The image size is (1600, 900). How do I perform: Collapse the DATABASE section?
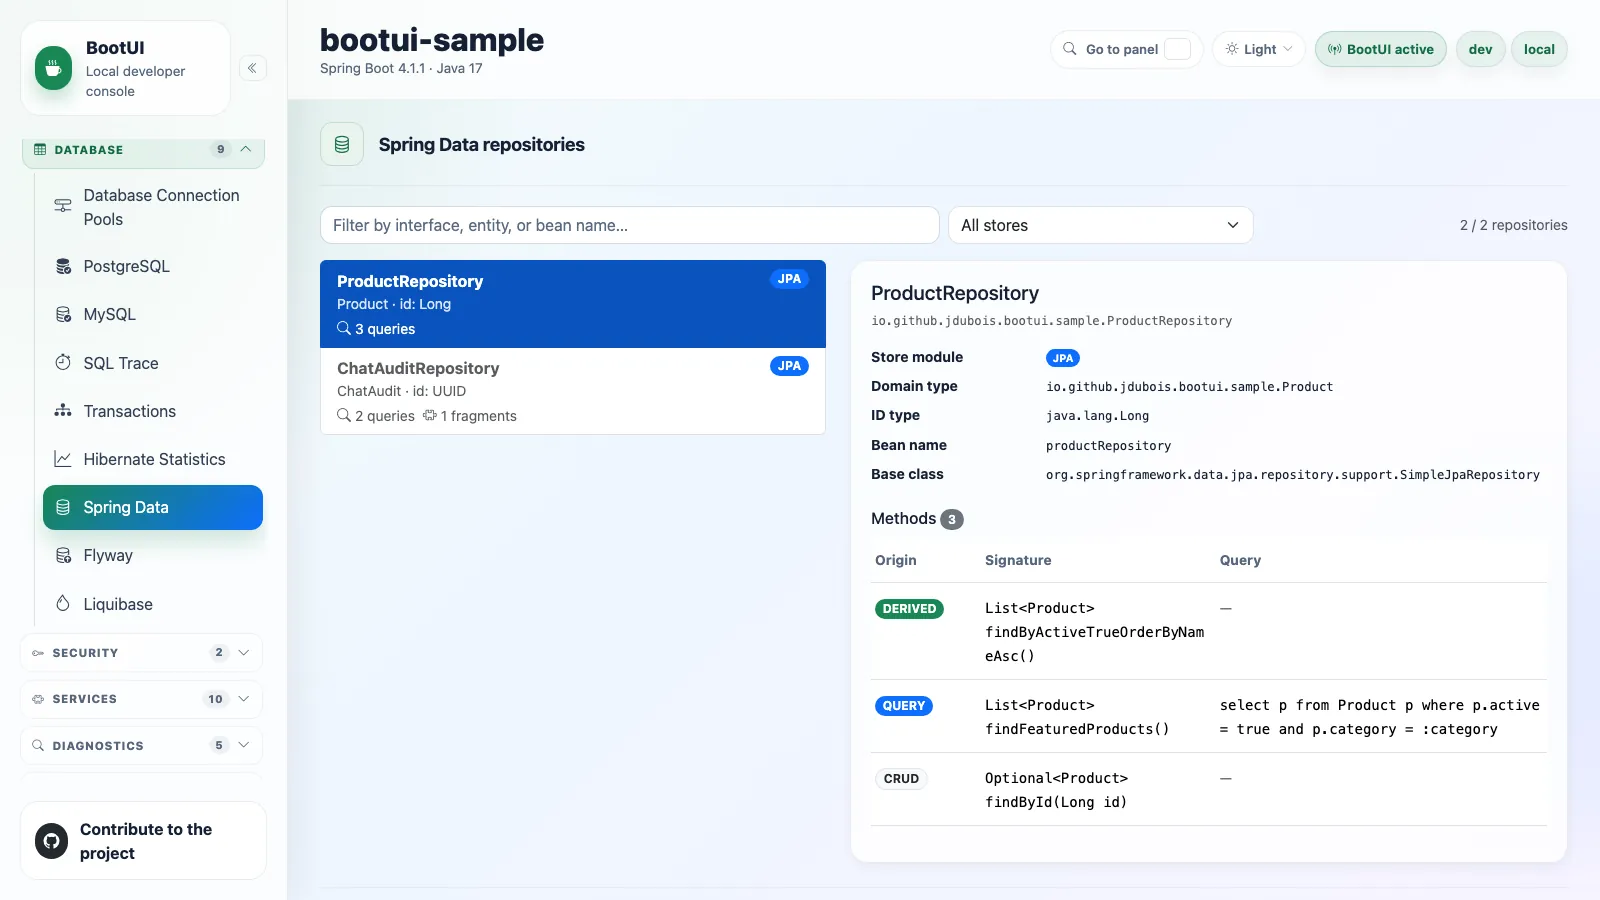144,150
